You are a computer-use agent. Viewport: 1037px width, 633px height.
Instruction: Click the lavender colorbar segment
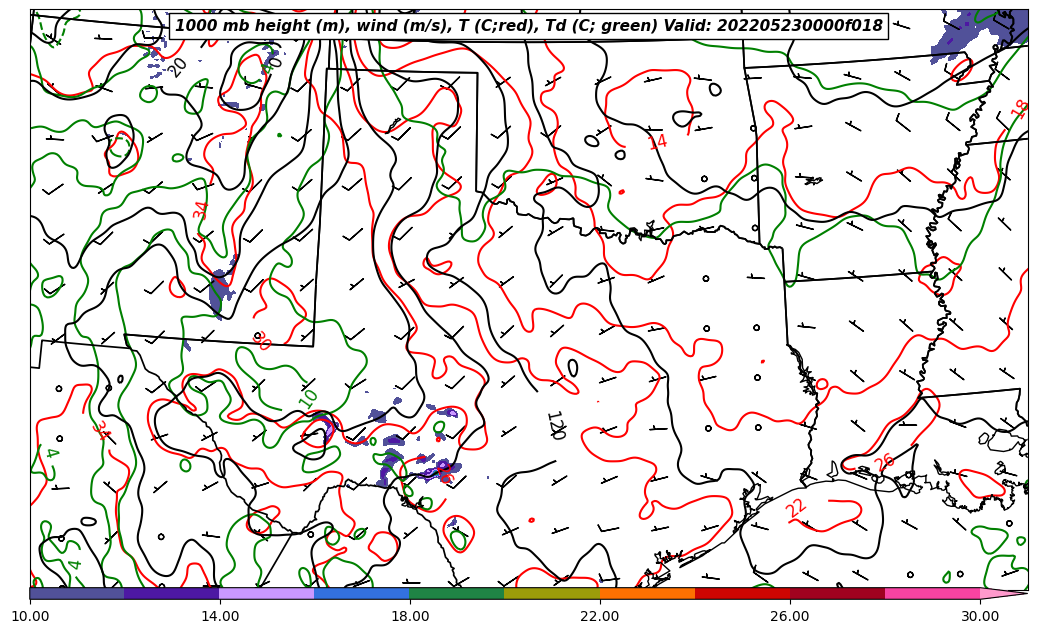(267, 593)
